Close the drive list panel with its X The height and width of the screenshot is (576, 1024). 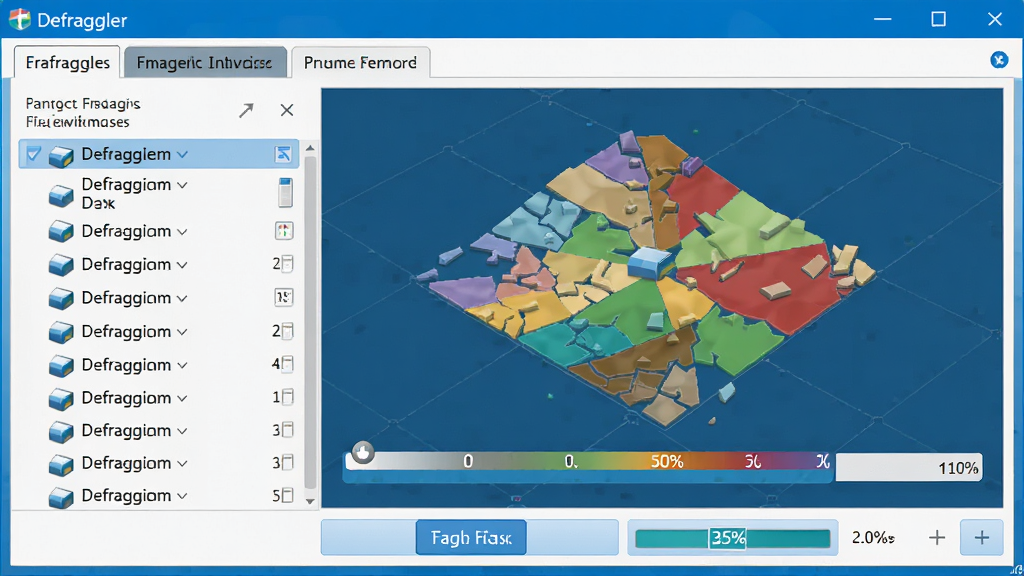click(x=287, y=110)
